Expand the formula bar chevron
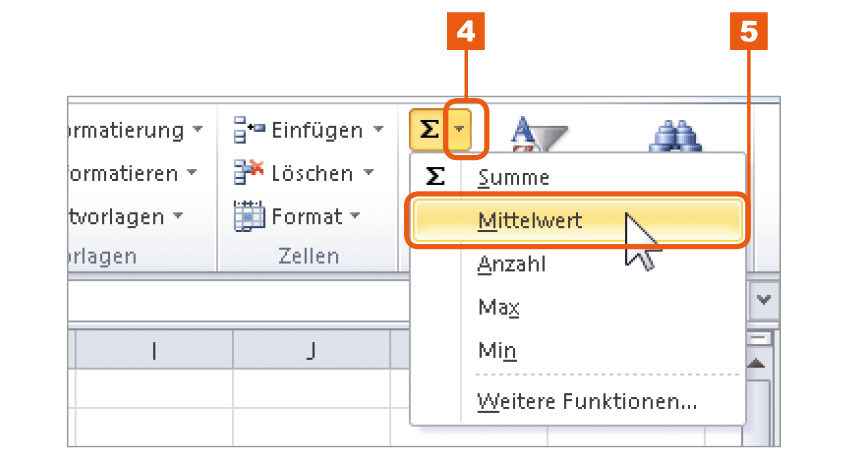 (764, 300)
